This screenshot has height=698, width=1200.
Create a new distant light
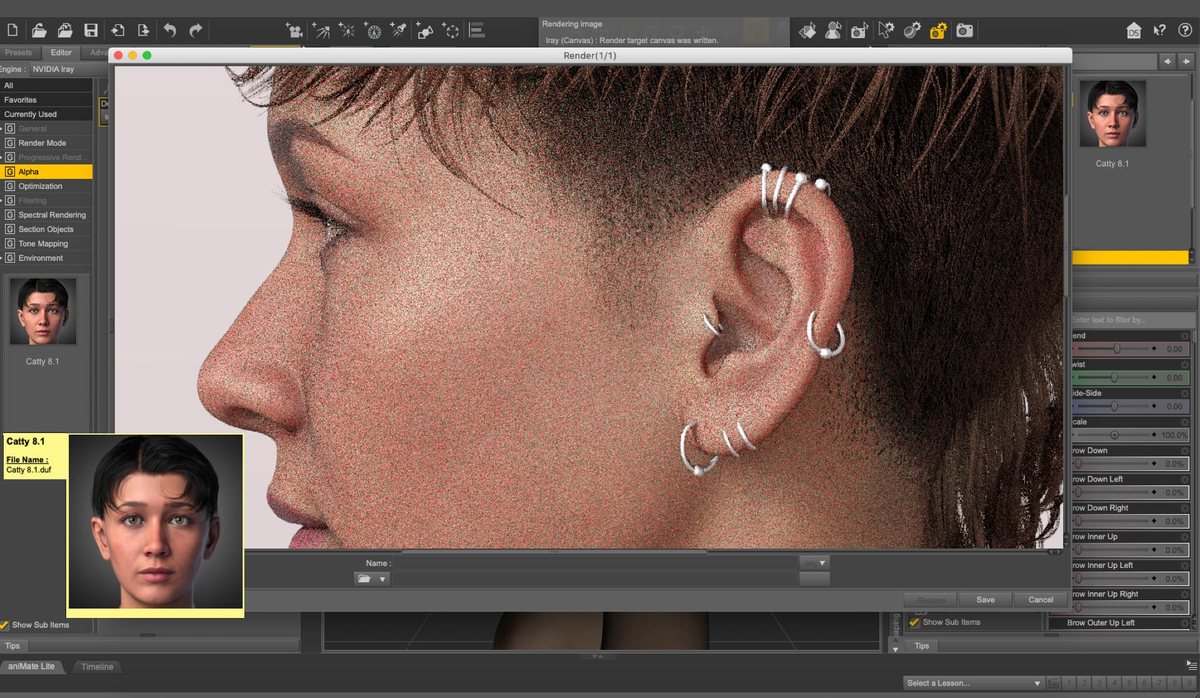click(322, 31)
